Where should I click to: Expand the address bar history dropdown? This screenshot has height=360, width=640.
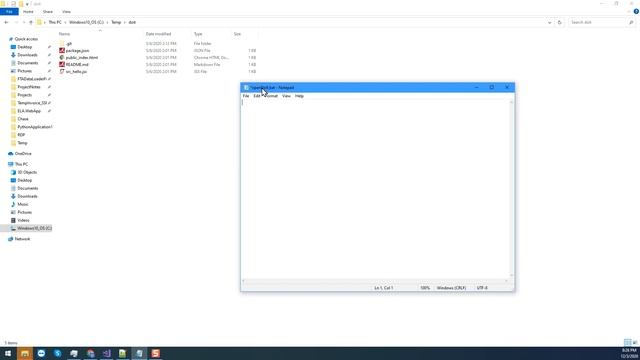tap(549, 22)
